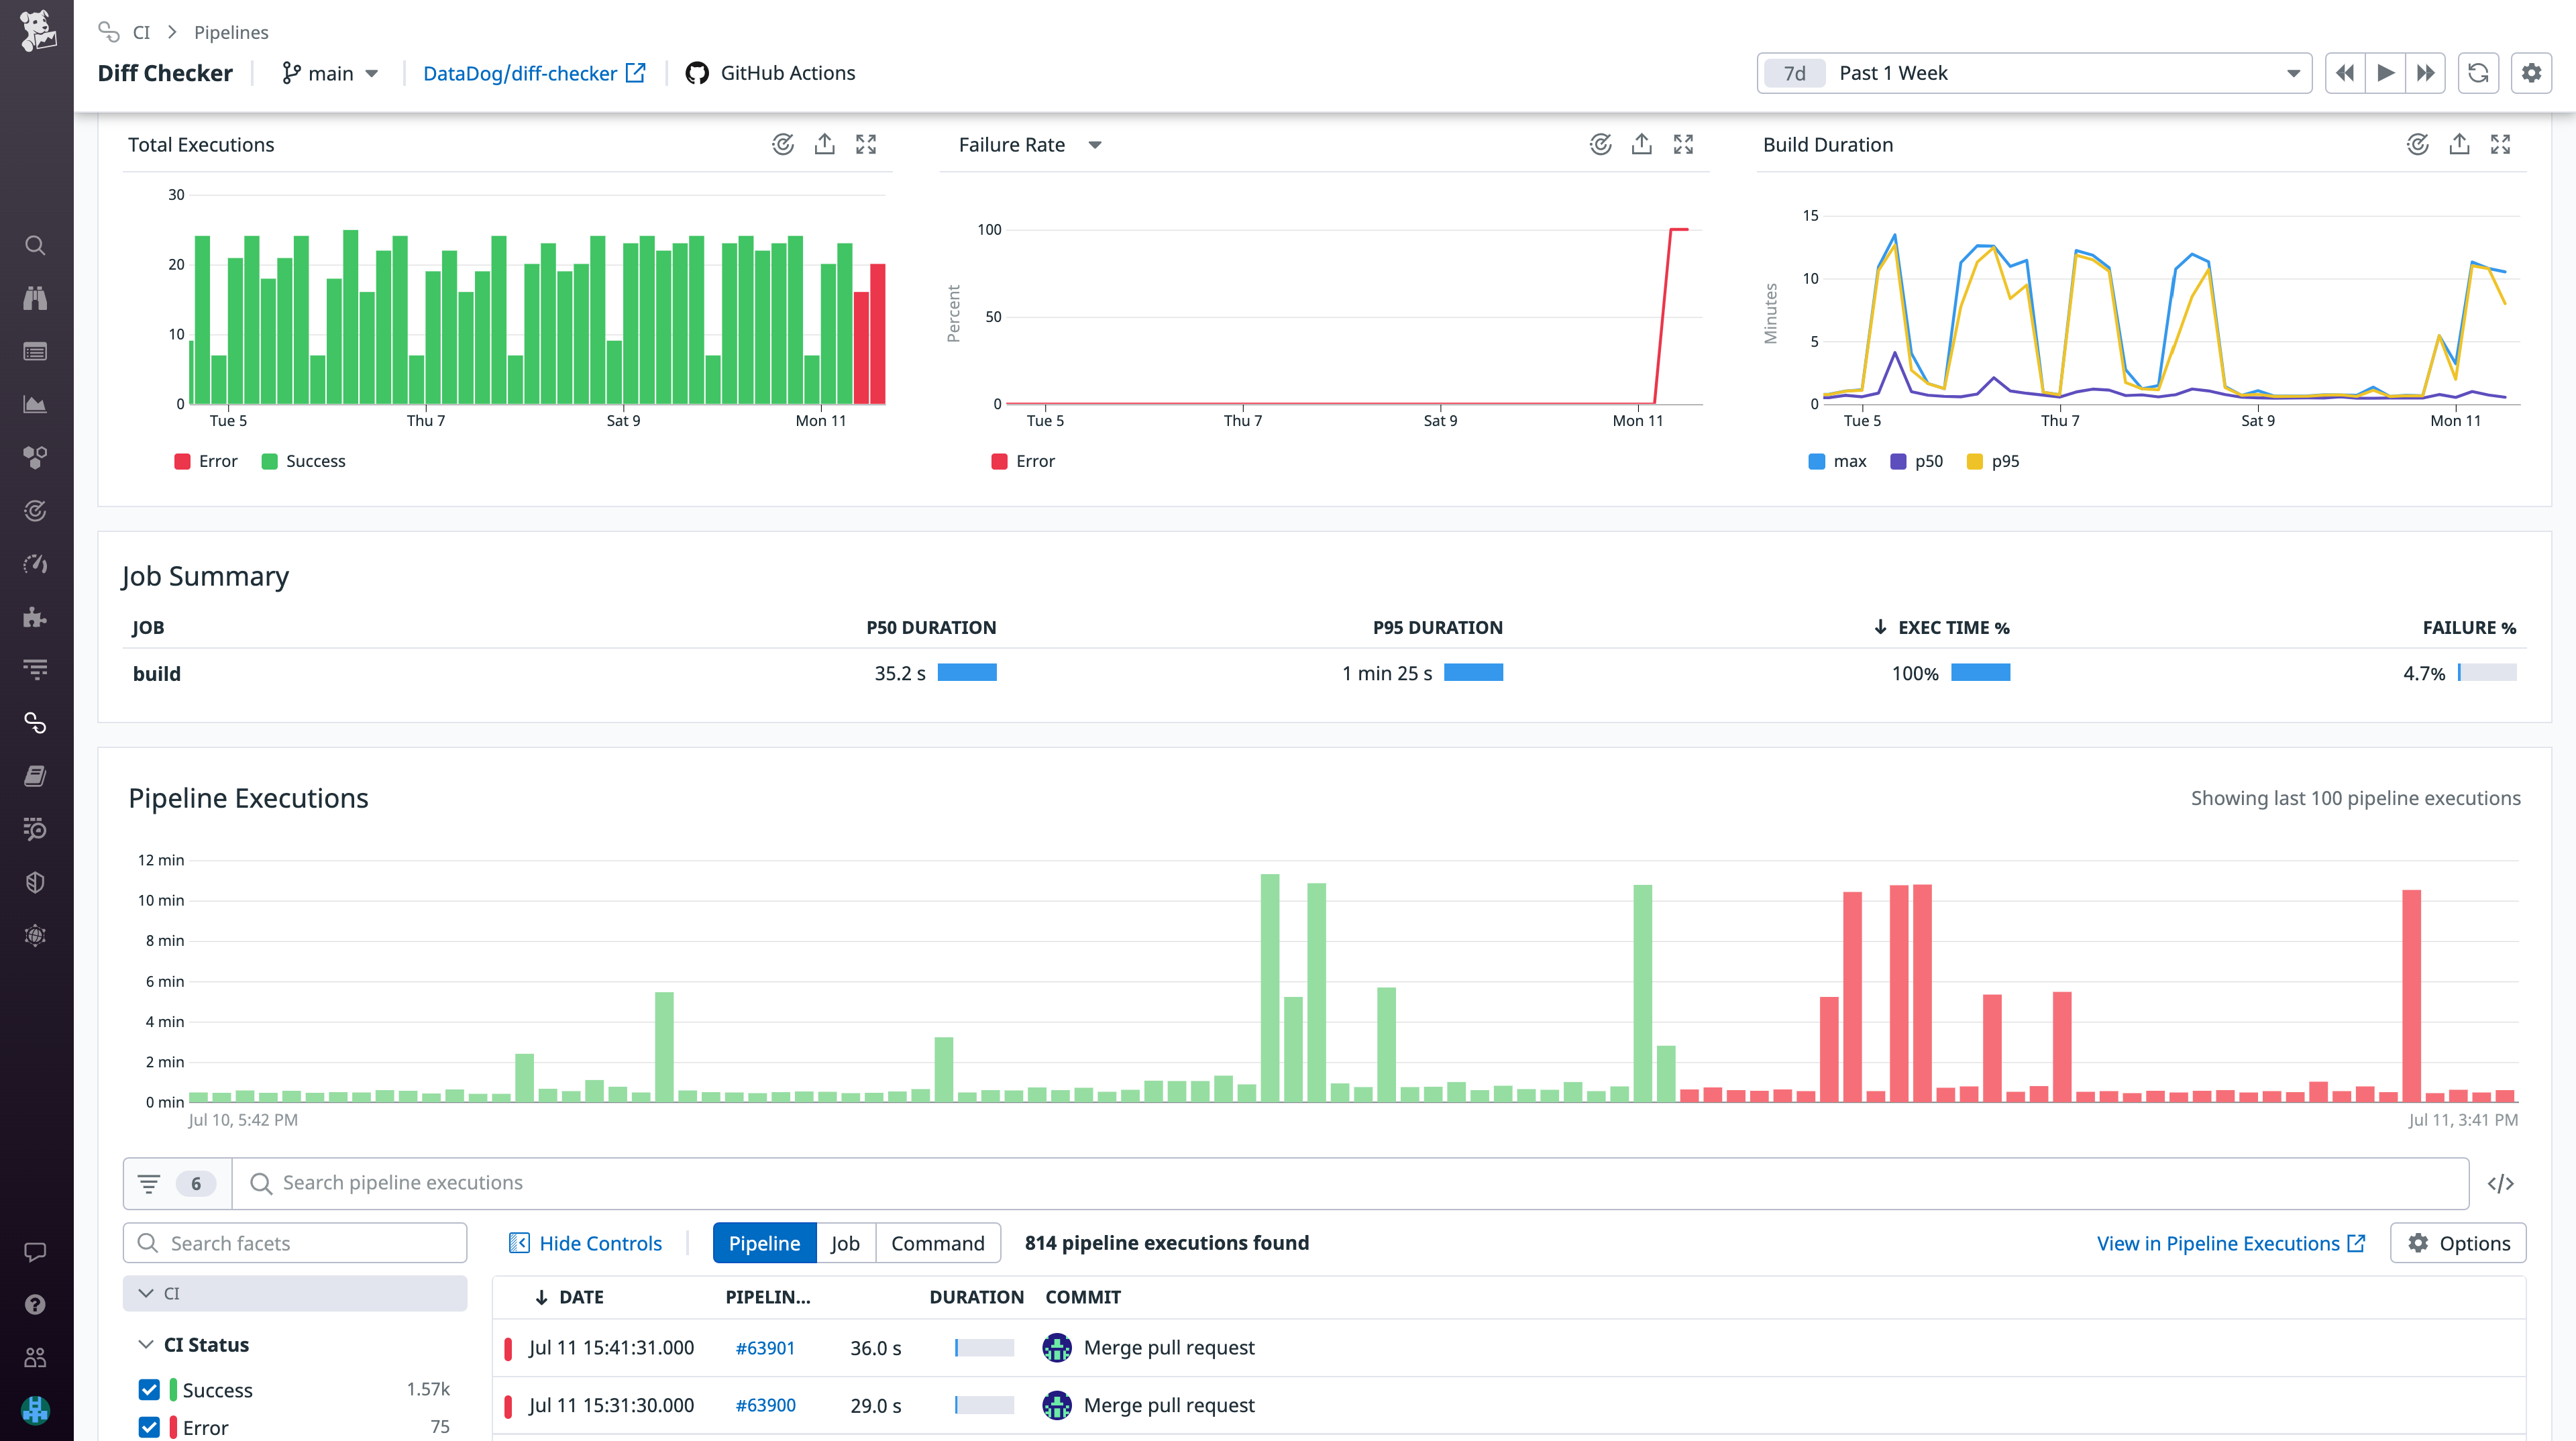The width and height of the screenshot is (2576, 1441).
Task: Open the help icon at sidebar bottom
Action: (x=36, y=1303)
